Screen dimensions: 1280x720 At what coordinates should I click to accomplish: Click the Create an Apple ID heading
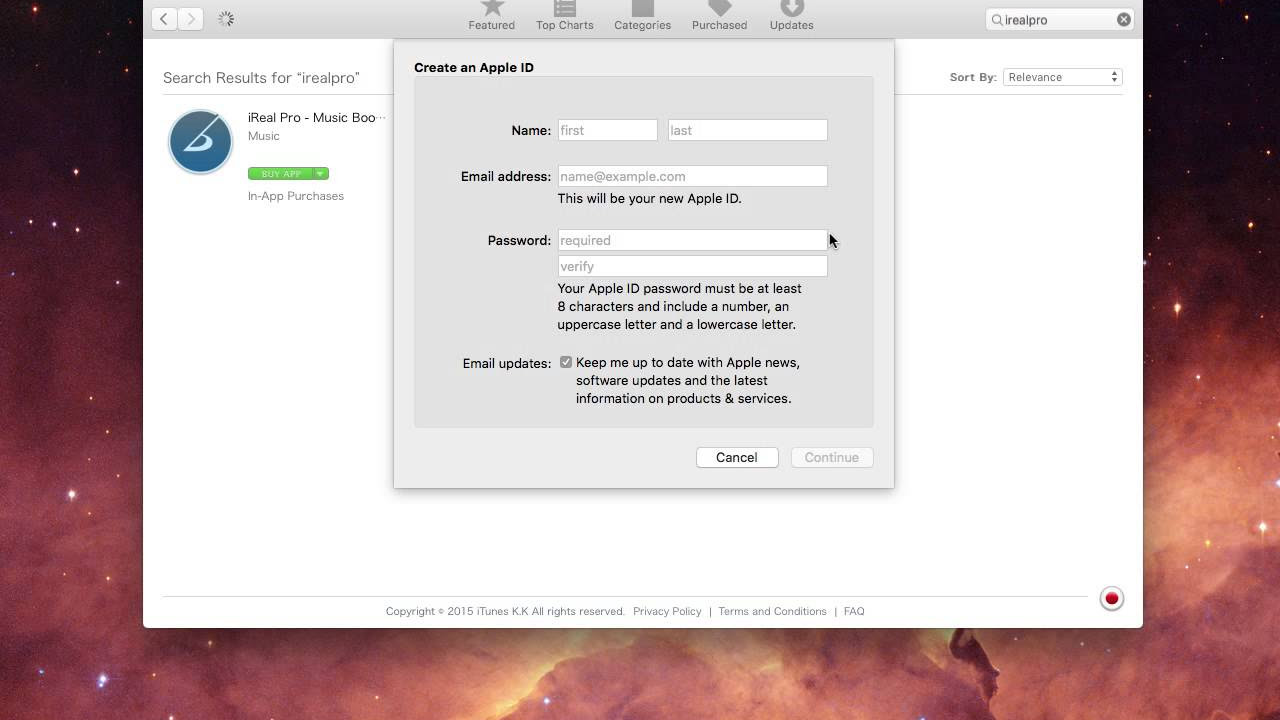(474, 67)
